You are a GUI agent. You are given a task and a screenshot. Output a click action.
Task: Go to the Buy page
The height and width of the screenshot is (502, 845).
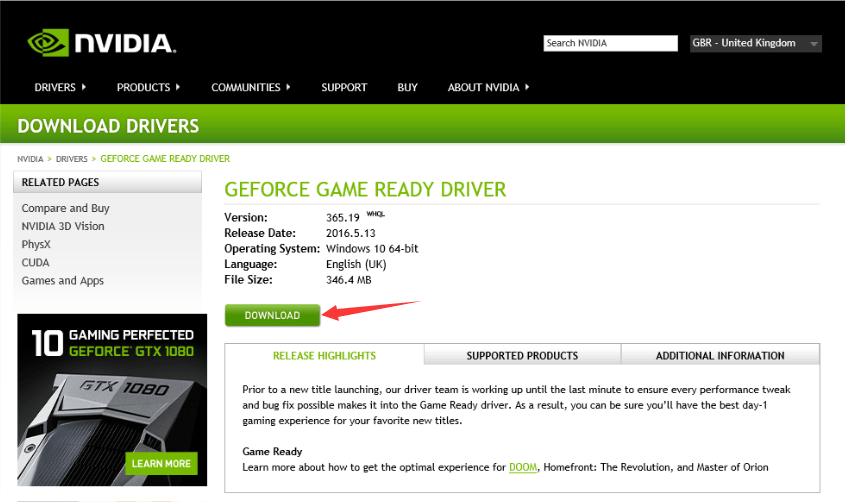(407, 88)
